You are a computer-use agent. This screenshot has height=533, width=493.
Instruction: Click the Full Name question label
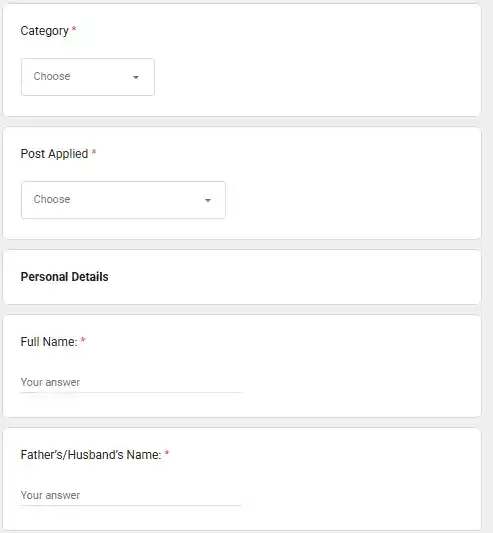click(x=49, y=342)
